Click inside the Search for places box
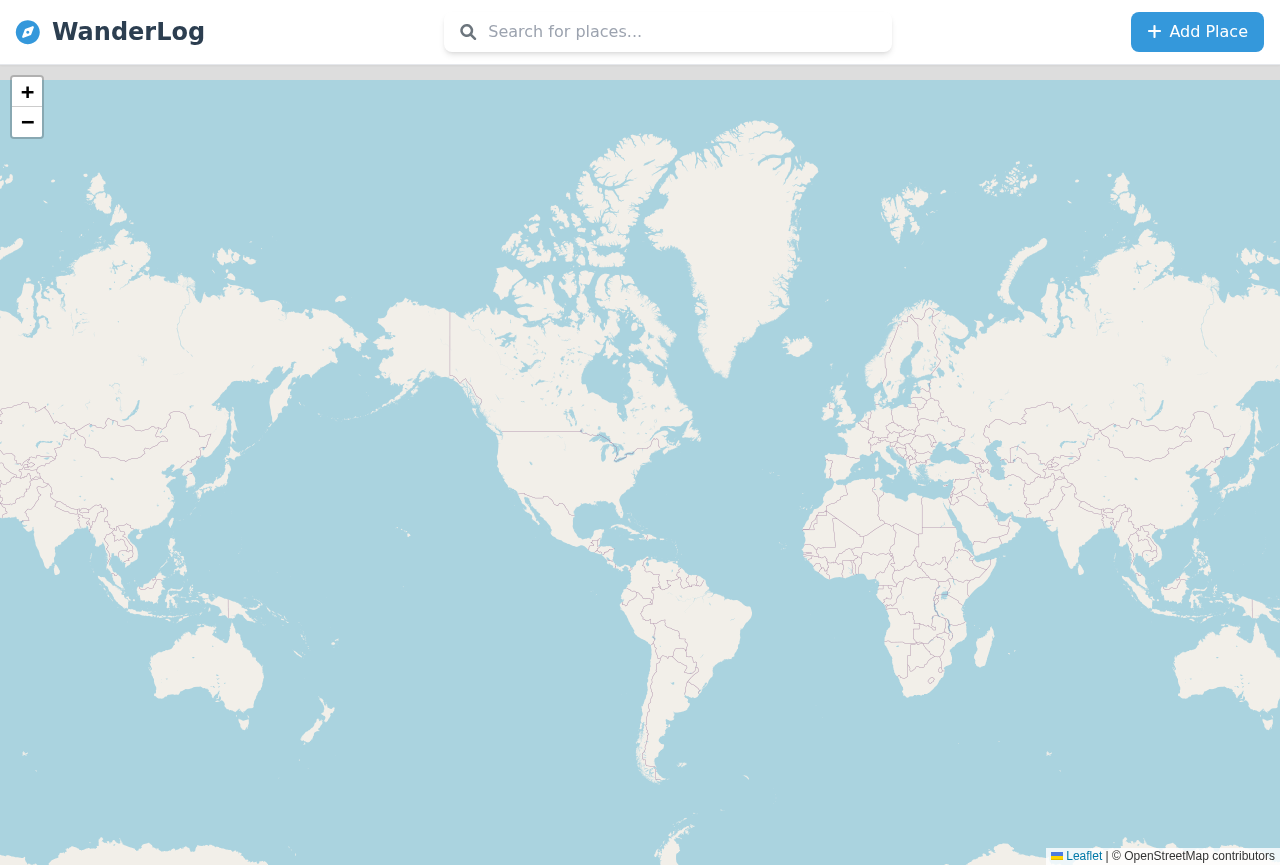1280x865 pixels. pyautogui.click(x=667, y=31)
